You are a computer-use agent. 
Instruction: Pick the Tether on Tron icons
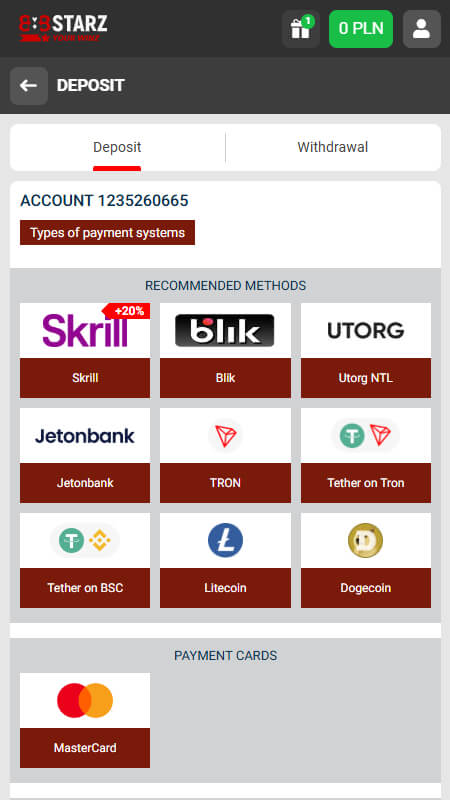point(365,436)
